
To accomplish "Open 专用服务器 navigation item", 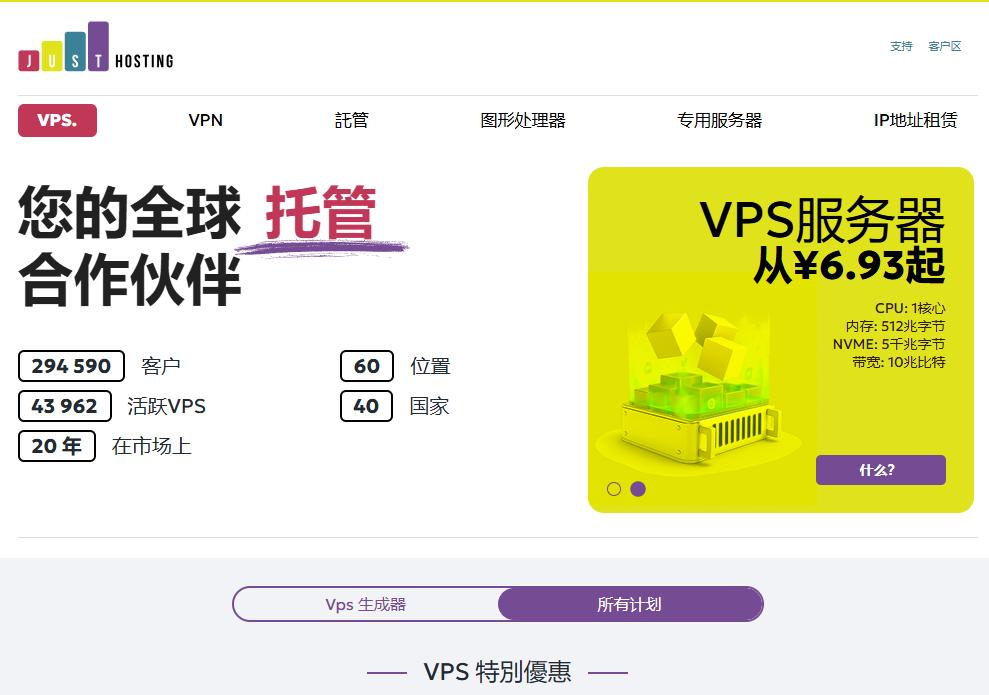I will pyautogui.click(x=719, y=120).
